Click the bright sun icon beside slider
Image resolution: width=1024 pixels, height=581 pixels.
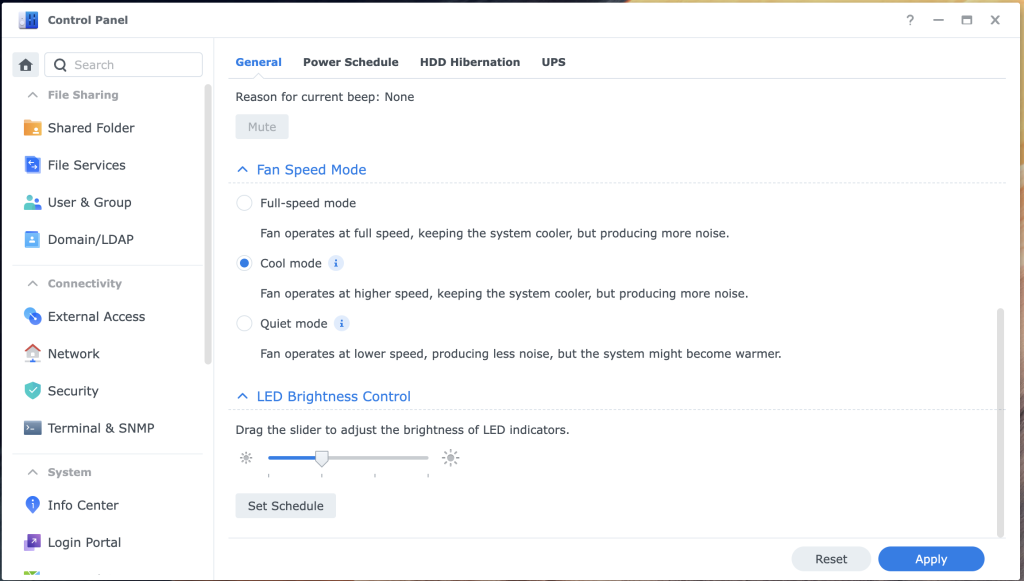click(451, 458)
